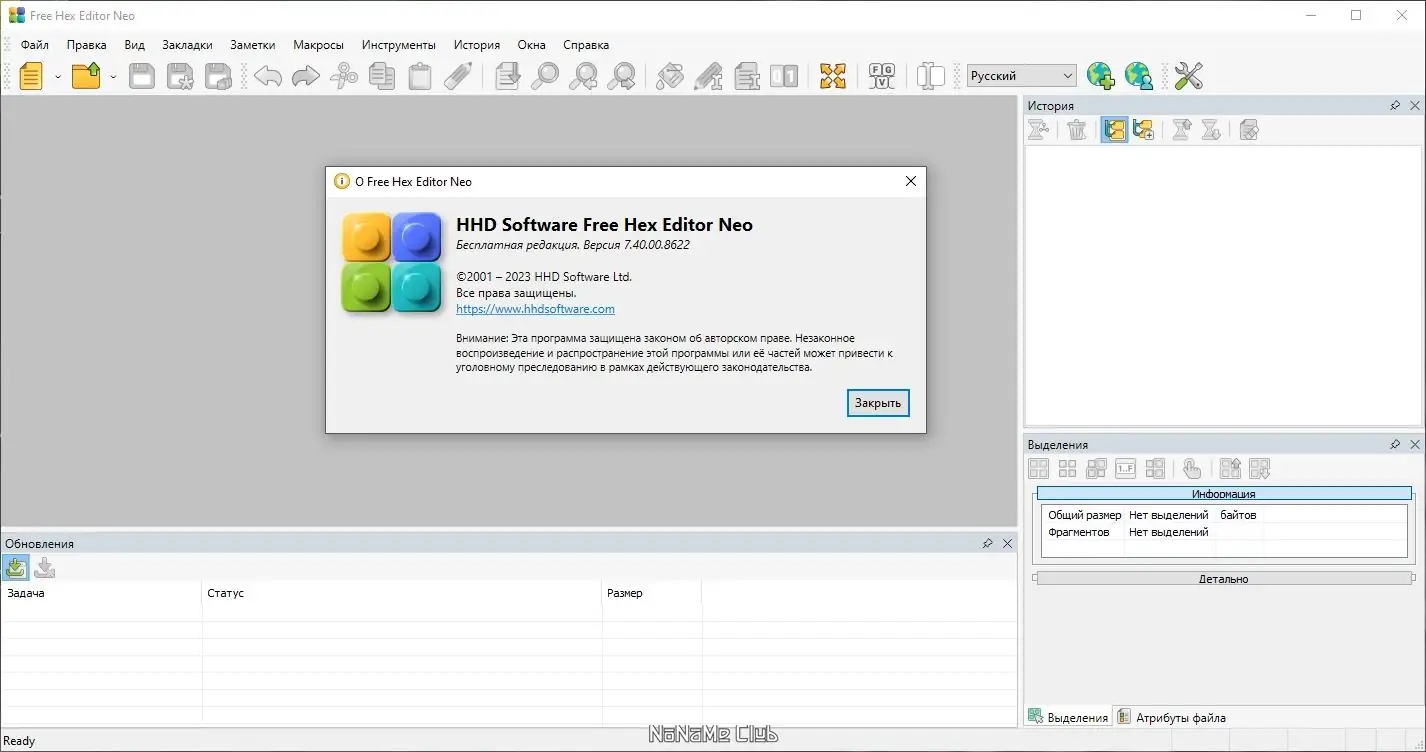The height and width of the screenshot is (752, 1426).
Task: Pin the Выделения panel
Action: coord(1395,444)
